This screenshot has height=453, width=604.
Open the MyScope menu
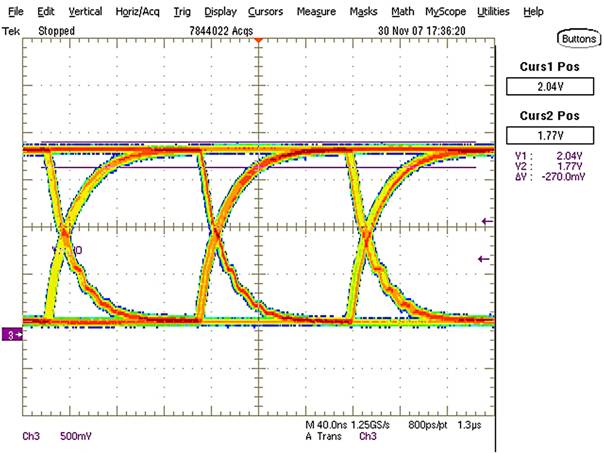(447, 11)
